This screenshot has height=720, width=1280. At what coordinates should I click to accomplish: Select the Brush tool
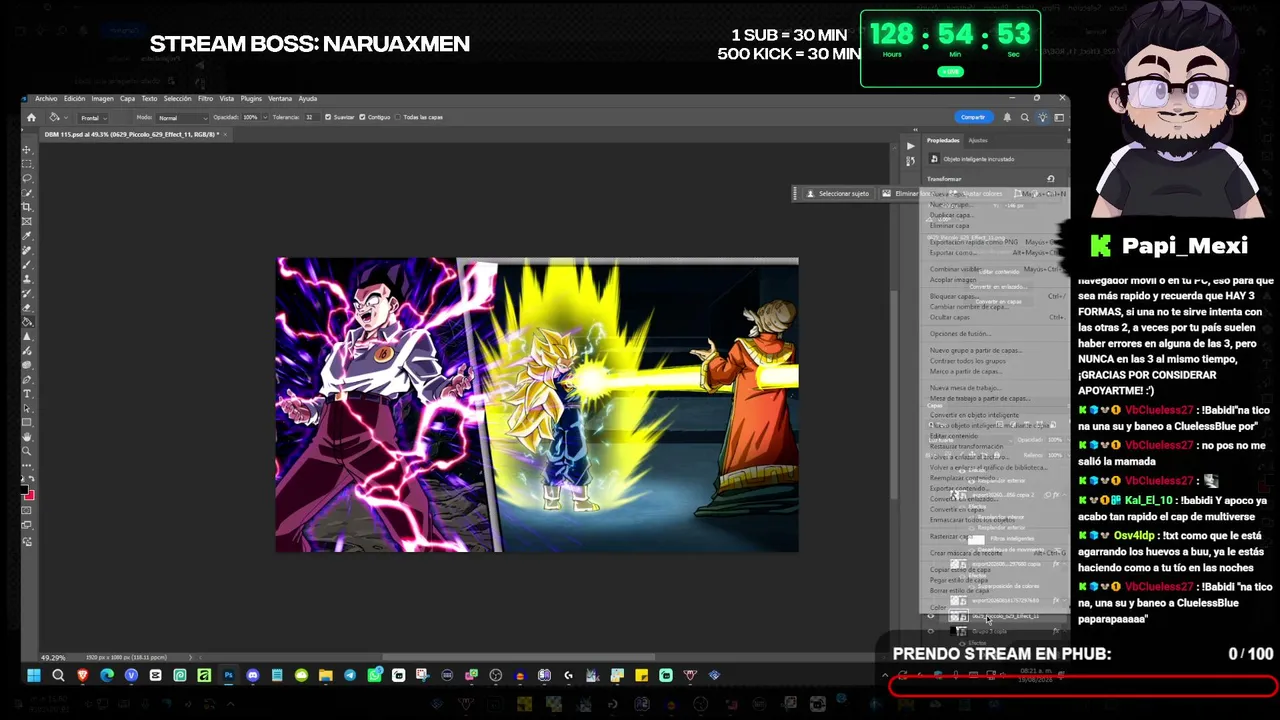pyautogui.click(x=27, y=264)
